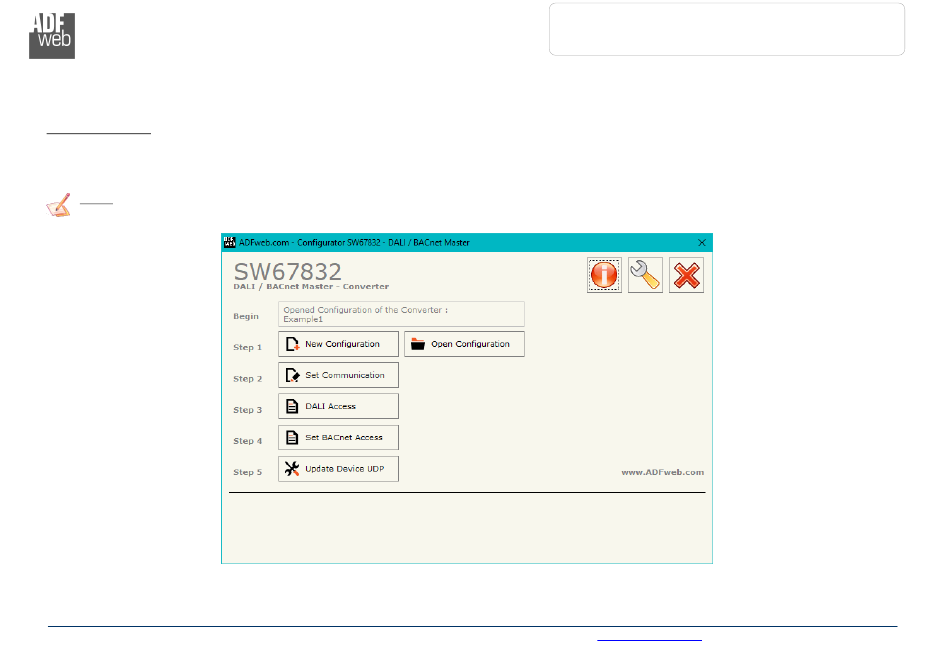The width and height of the screenshot is (950, 659).
Task: Click the Configurator window title bar icon
Action: (x=230, y=243)
